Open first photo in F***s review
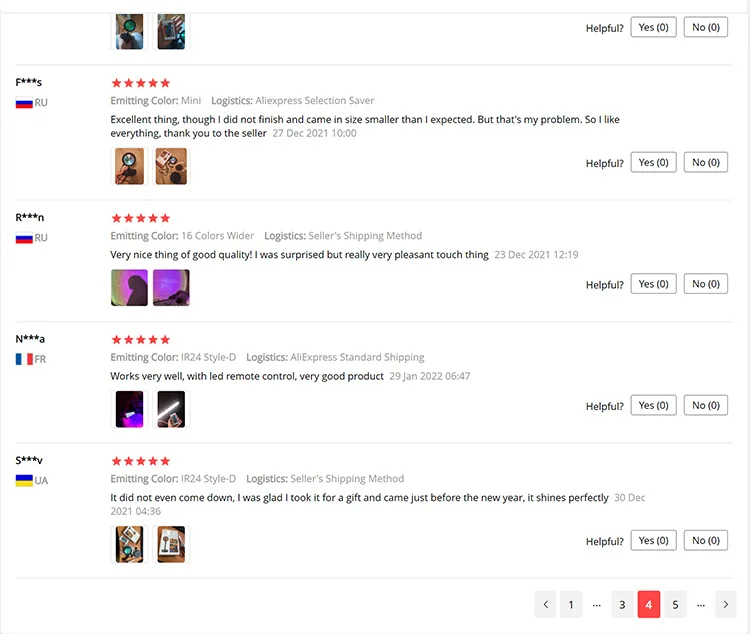 click(129, 167)
